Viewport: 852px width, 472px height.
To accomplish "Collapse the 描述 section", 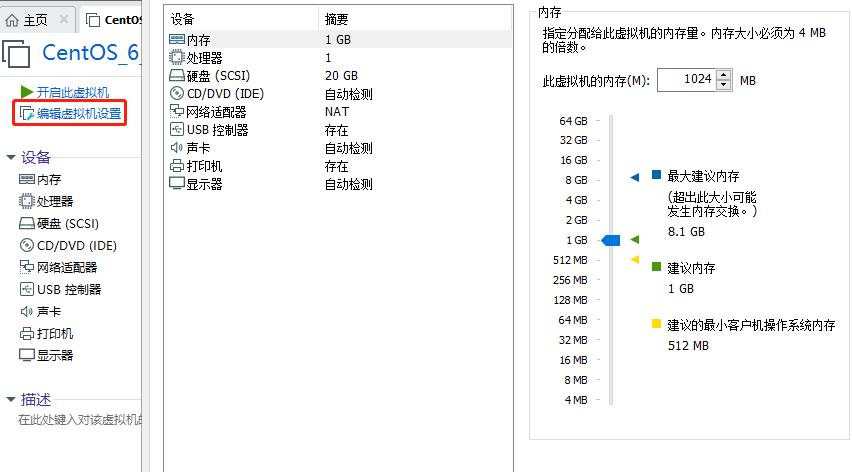I will (x=10, y=399).
